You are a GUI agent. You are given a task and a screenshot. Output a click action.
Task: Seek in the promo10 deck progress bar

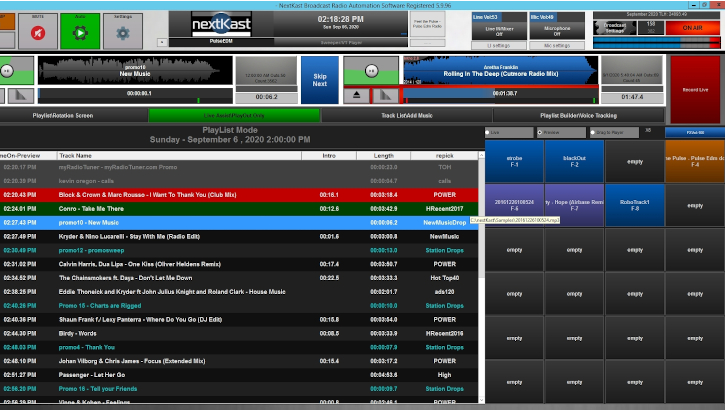135,93
